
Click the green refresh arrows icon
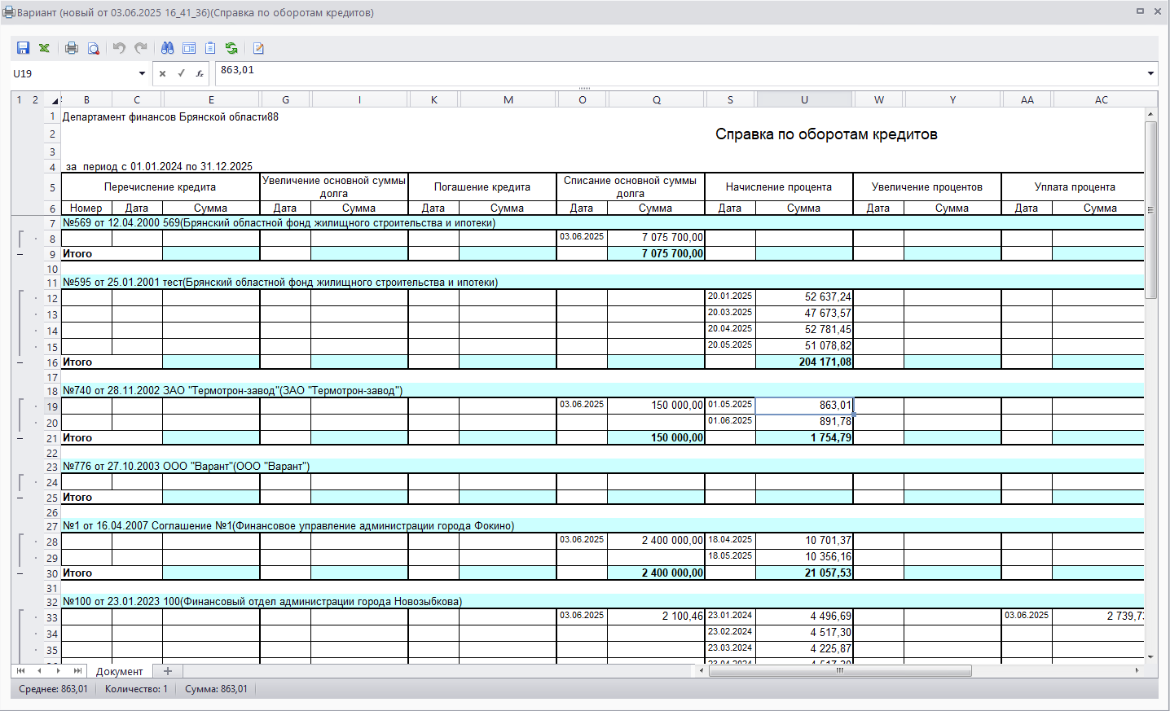pos(232,48)
